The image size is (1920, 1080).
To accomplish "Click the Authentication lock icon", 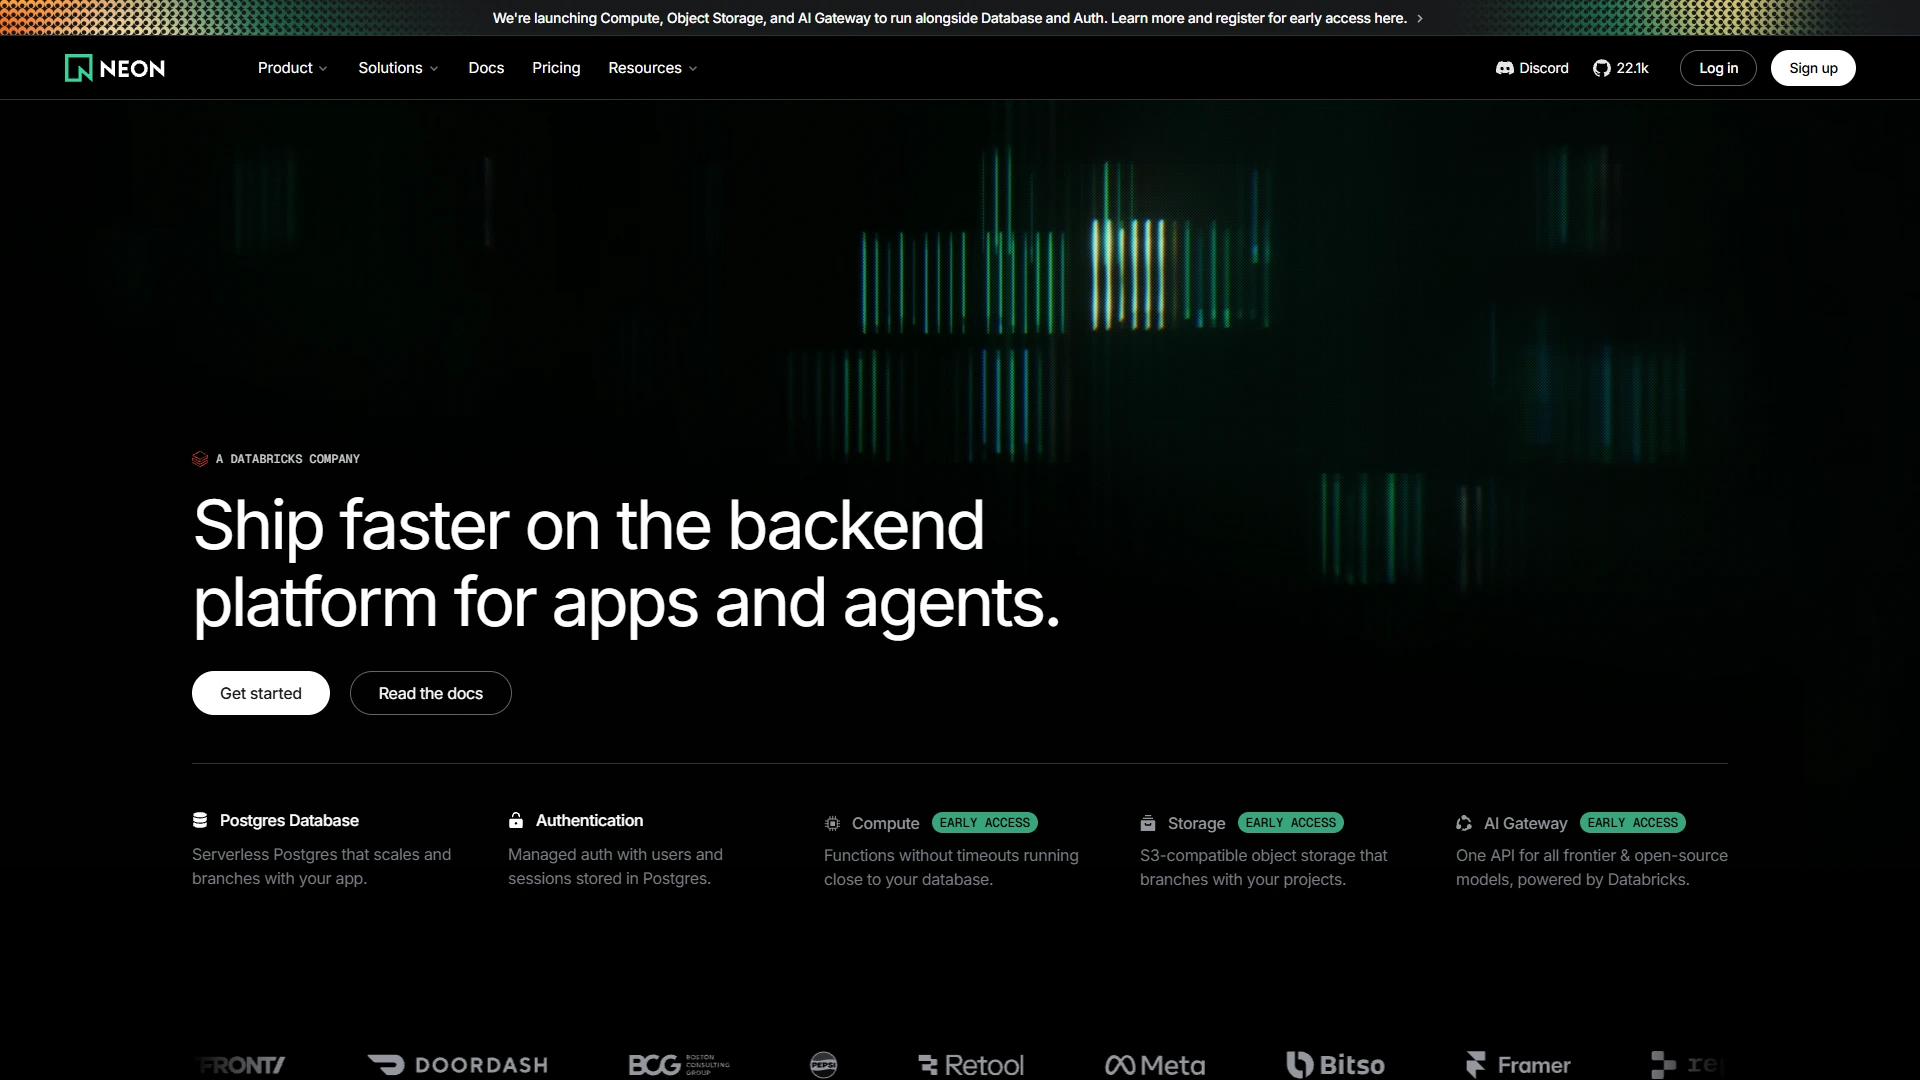I will (x=516, y=820).
